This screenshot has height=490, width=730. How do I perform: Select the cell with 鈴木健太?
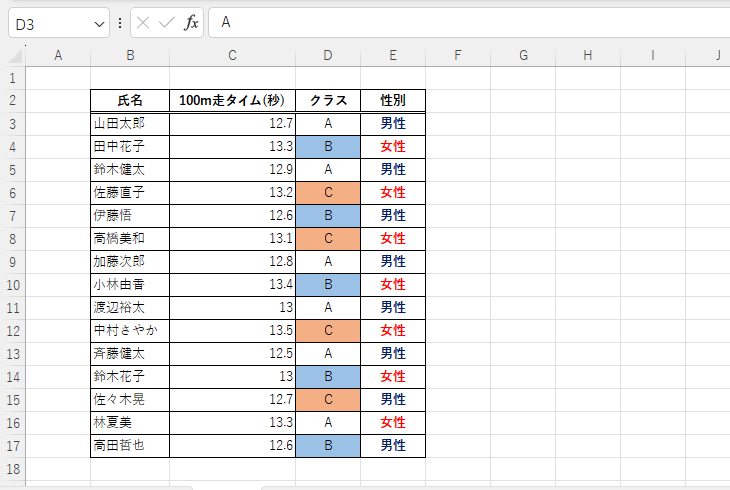coord(130,170)
